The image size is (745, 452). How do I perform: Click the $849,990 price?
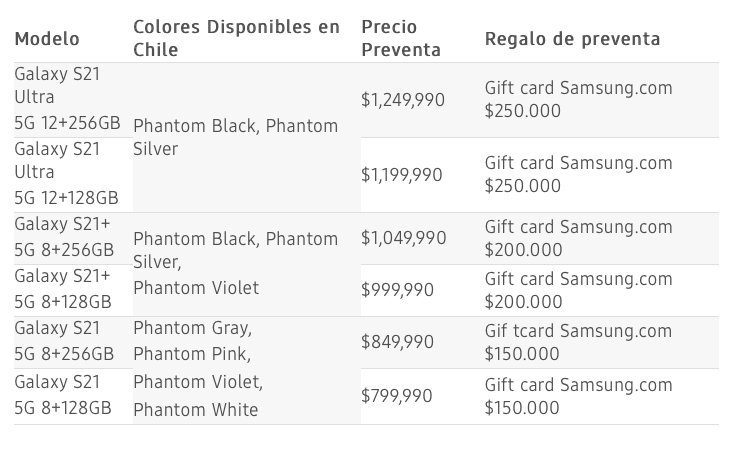(x=397, y=342)
